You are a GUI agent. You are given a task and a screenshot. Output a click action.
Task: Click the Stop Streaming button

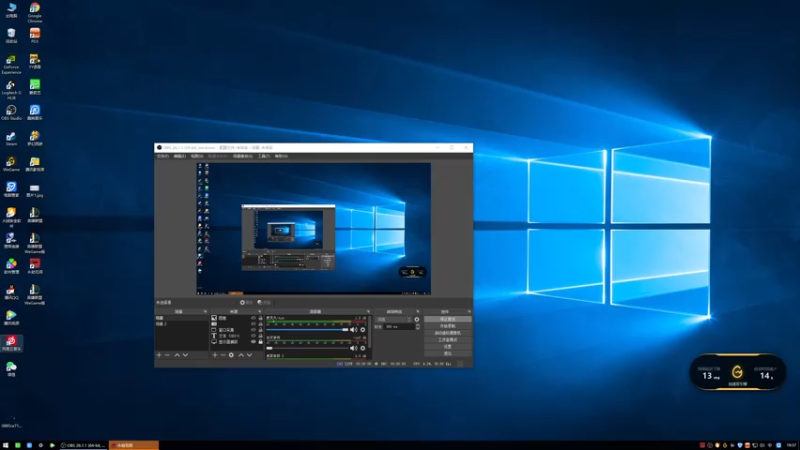(x=447, y=319)
